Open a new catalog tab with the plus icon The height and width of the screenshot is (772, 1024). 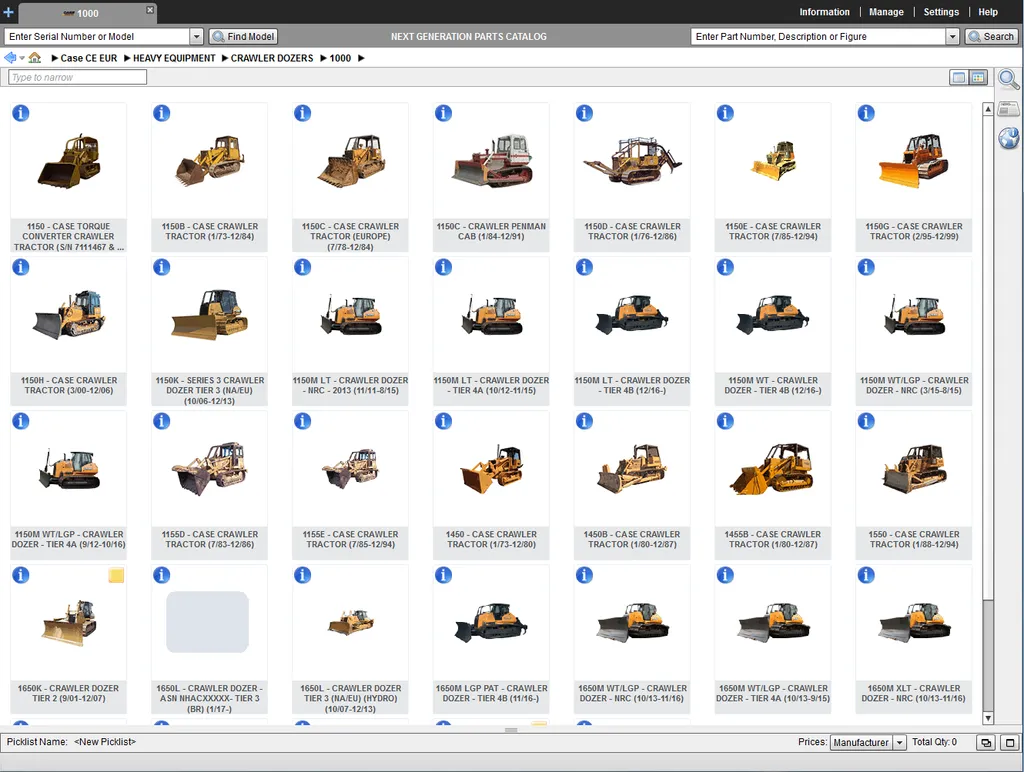coord(8,12)
